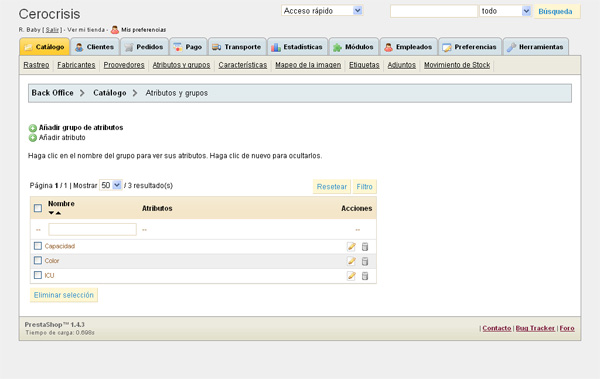Open the Foro footer link
The height and width of the screenshot is (379, 600).
click(x=567, y=328)
